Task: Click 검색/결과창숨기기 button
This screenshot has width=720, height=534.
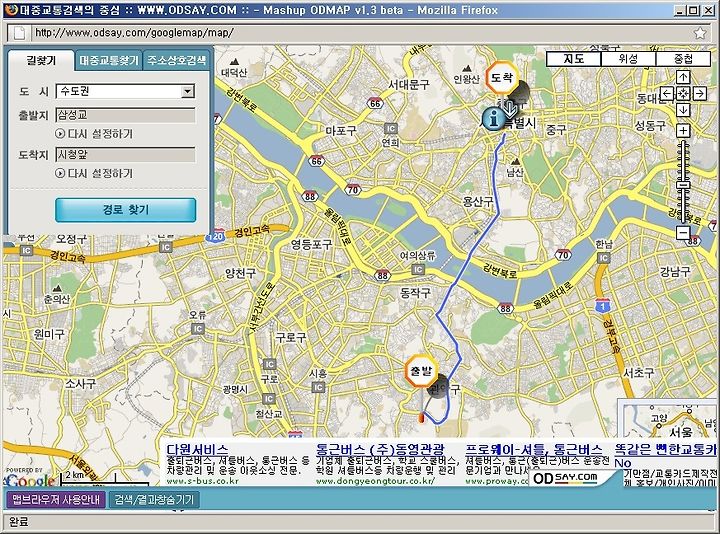Action: click(x=154, y=499)
